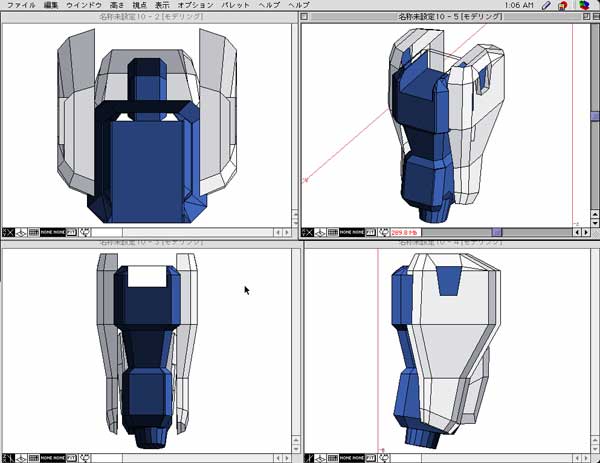Click the grid icon in window 10-2
Screen dimensions: 600x463
pos(34,232)
